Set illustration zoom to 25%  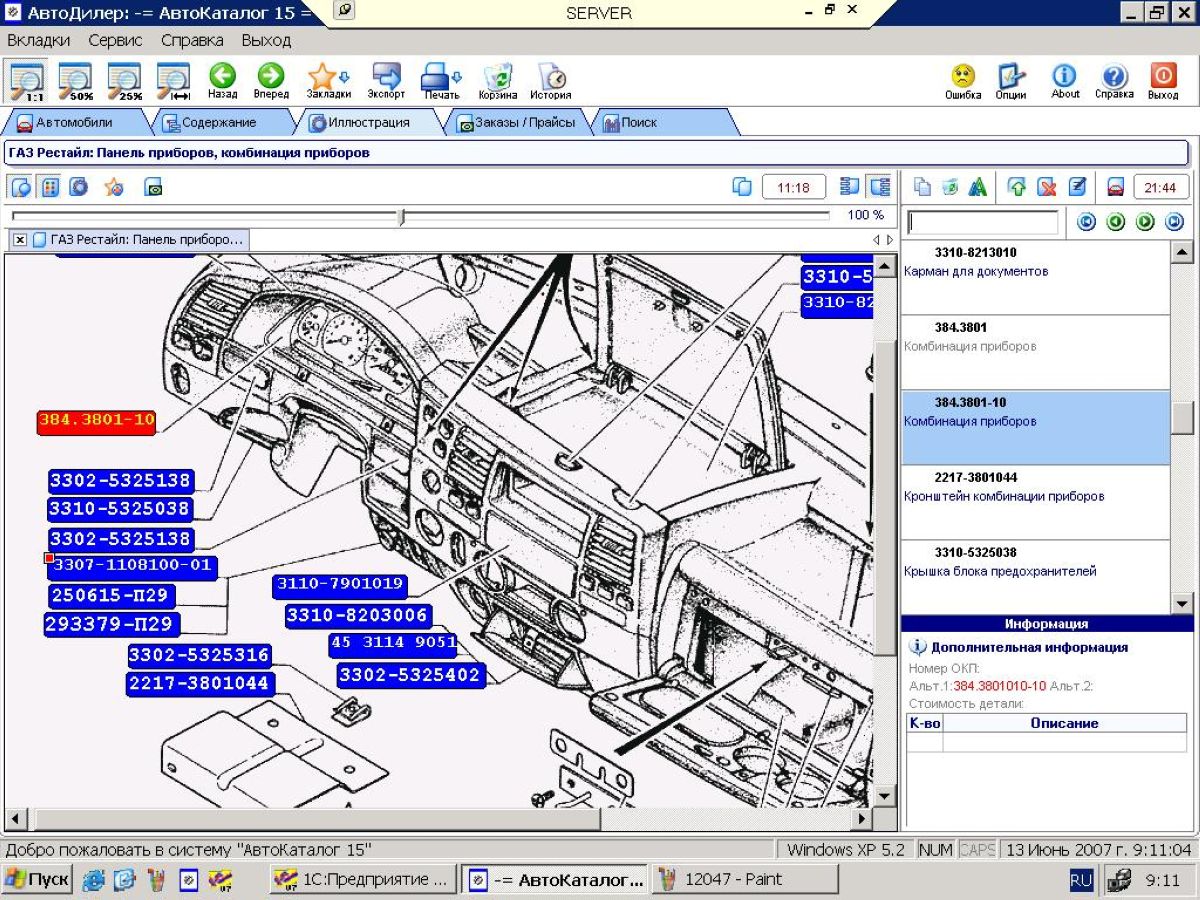[x=124, y=80]
